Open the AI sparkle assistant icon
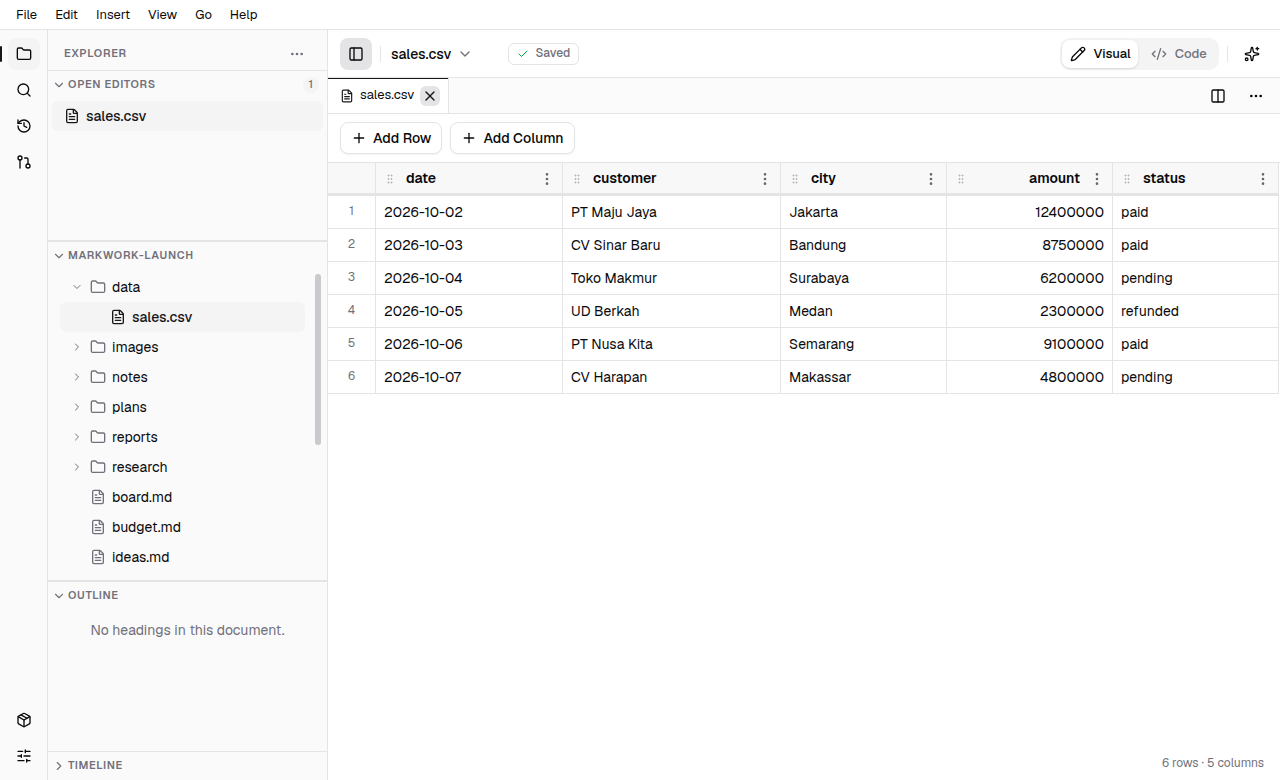This screenshot has width=1280, height=780. [x=1252, y=54]
